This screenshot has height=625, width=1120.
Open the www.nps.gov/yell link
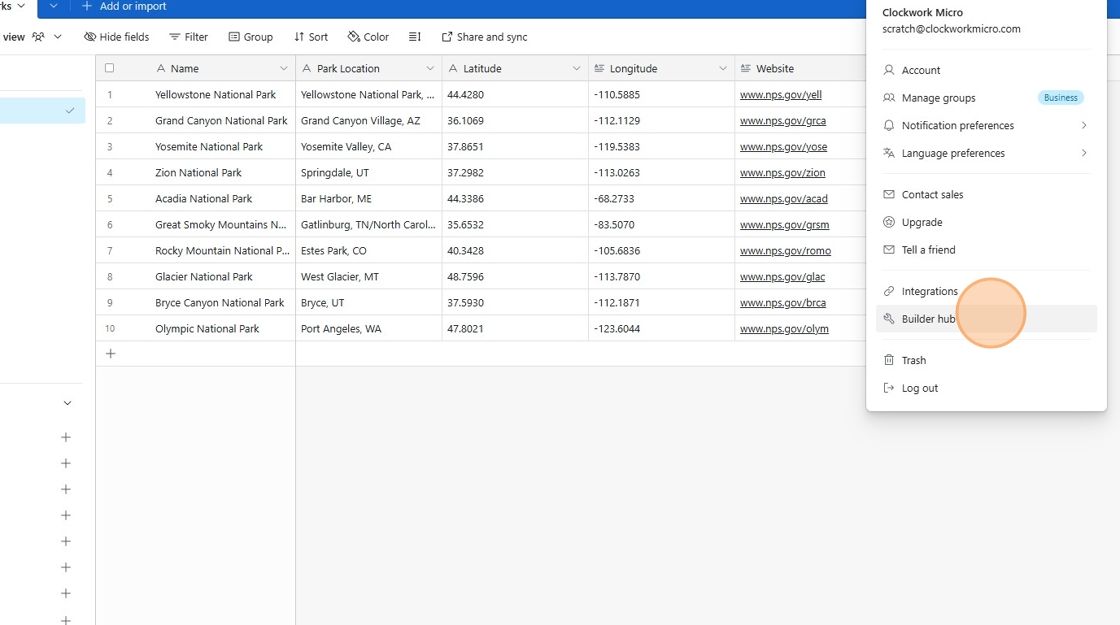pos(781,95)
